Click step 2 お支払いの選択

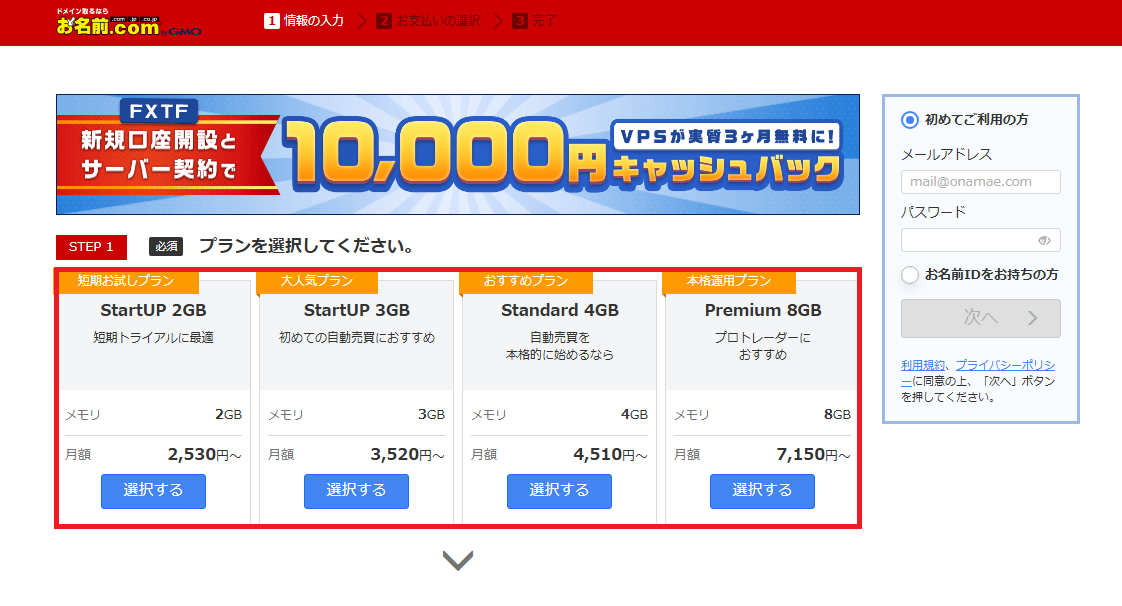[x=429, y=21]
